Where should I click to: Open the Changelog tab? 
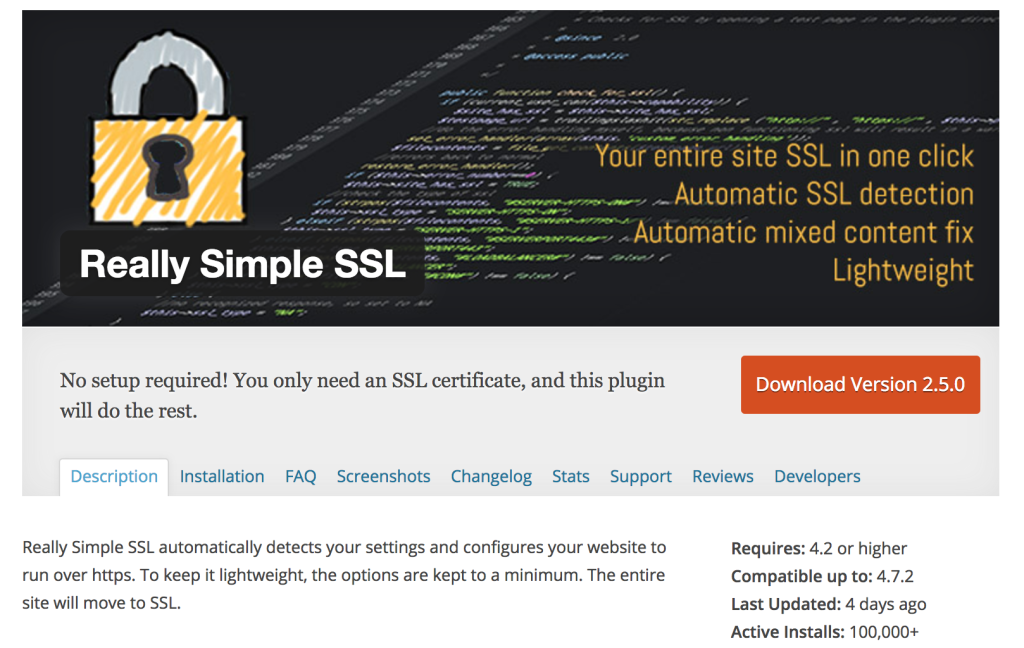(x=491, y=476)
